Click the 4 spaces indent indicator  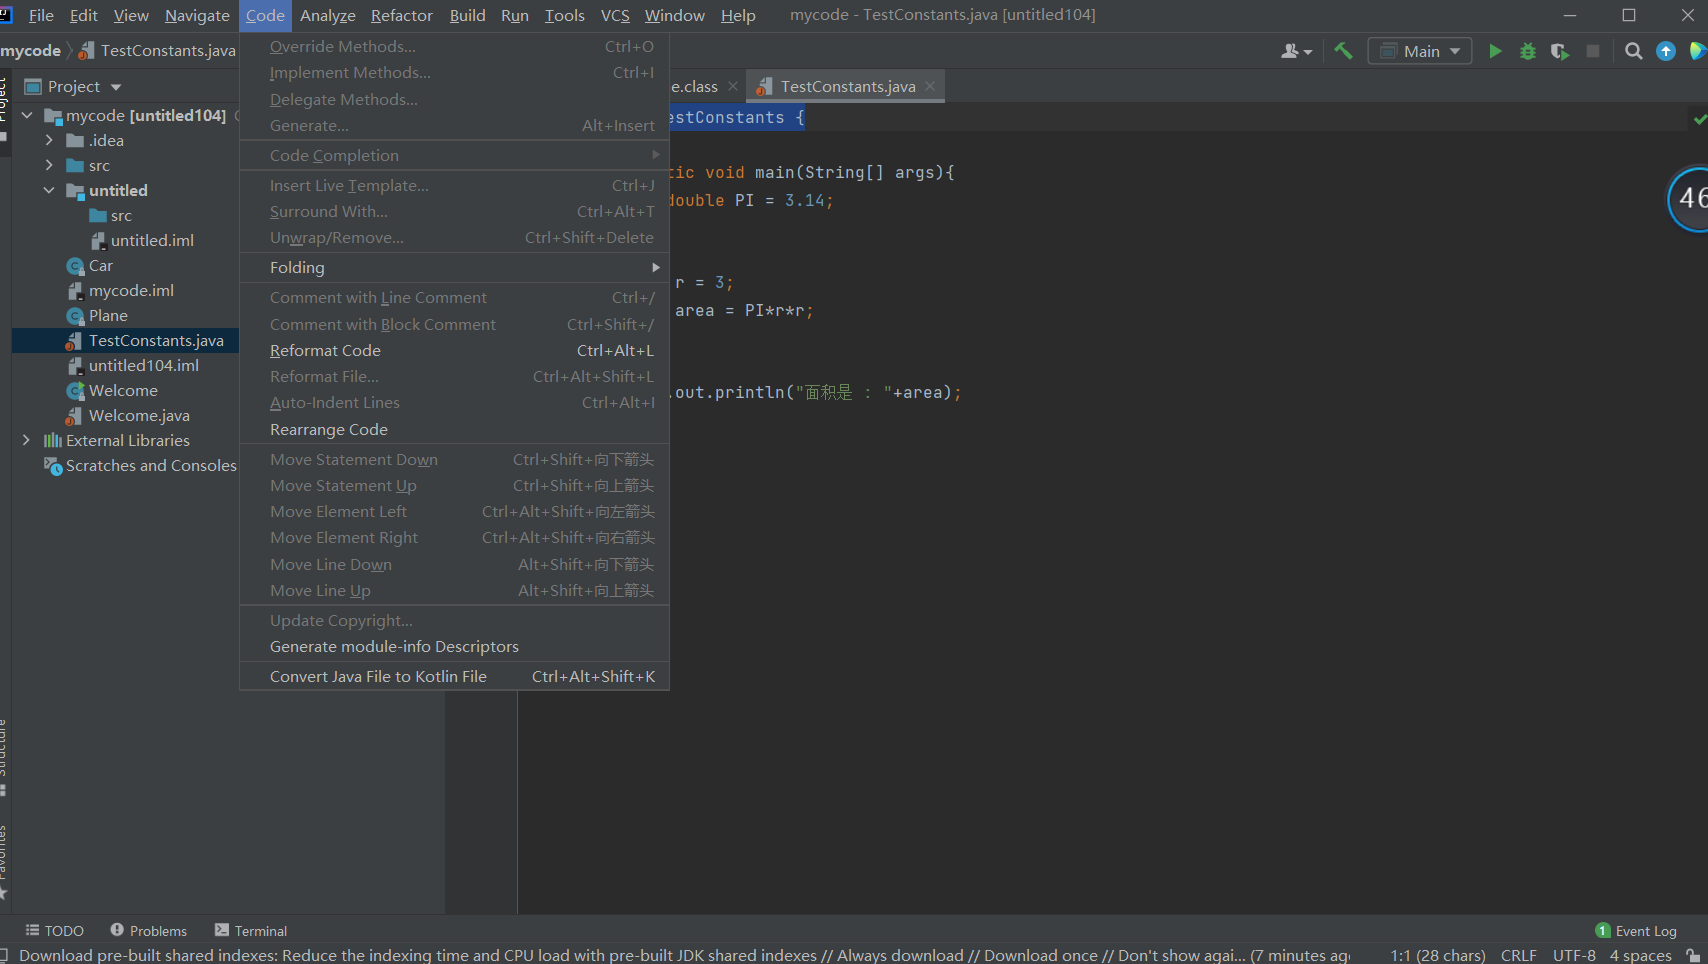pos(1640,955)
